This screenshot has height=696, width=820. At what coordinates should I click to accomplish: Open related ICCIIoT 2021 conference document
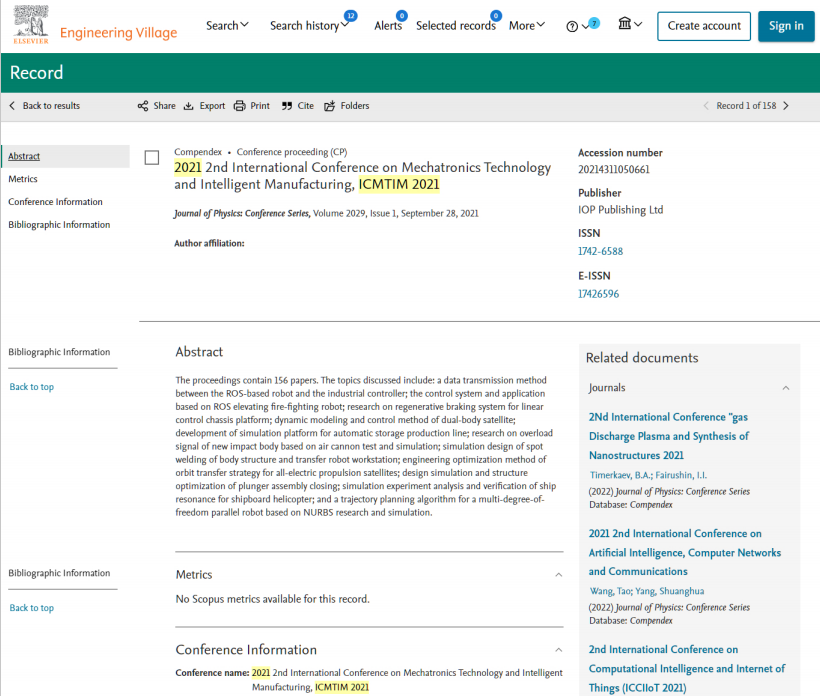coord(687,669)
